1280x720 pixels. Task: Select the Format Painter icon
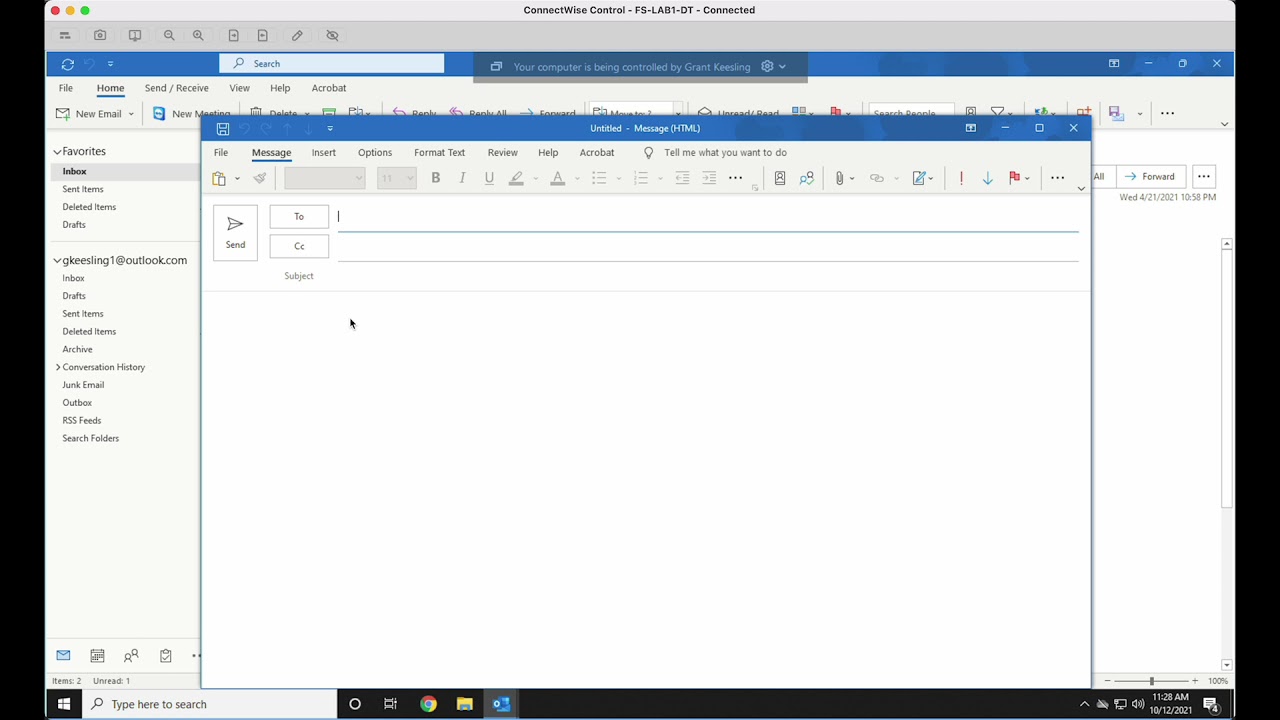[x=260, y=178]
